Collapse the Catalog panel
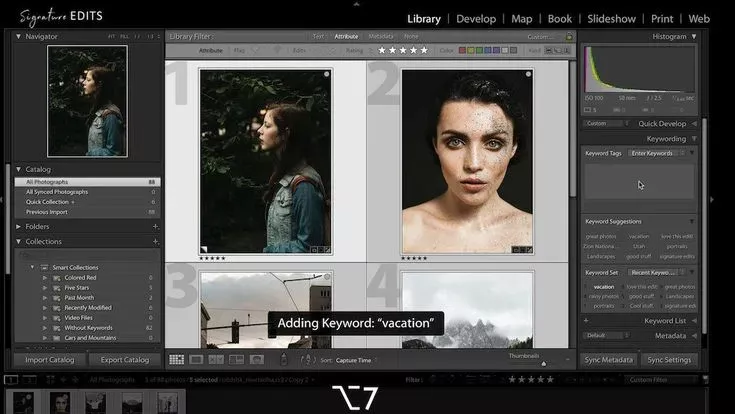 (x=18, y=169)
